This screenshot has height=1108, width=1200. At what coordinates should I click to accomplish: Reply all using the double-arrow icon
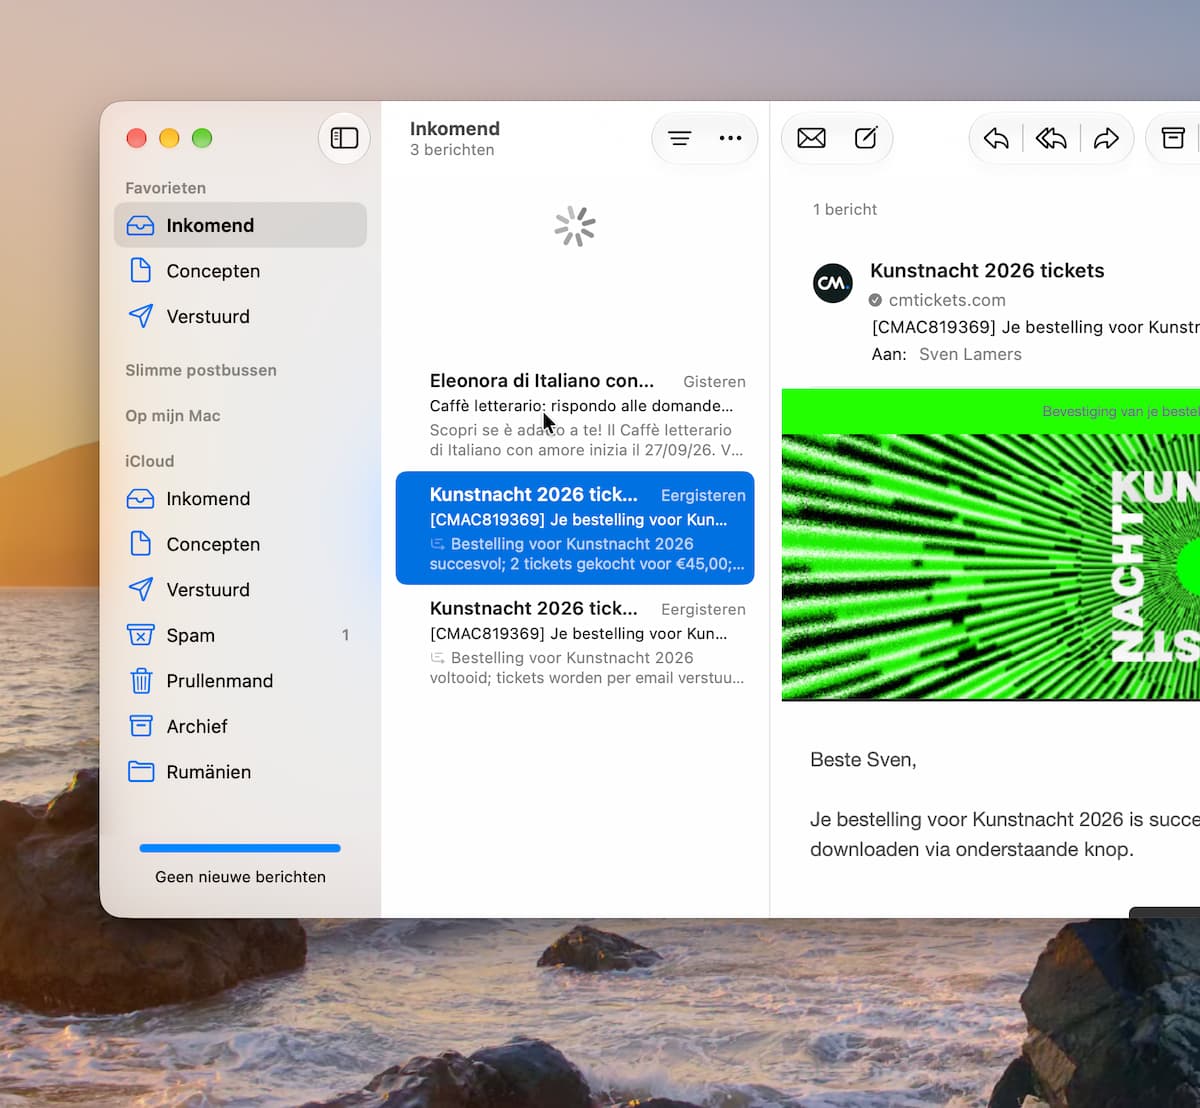(x=1051, y=138)
